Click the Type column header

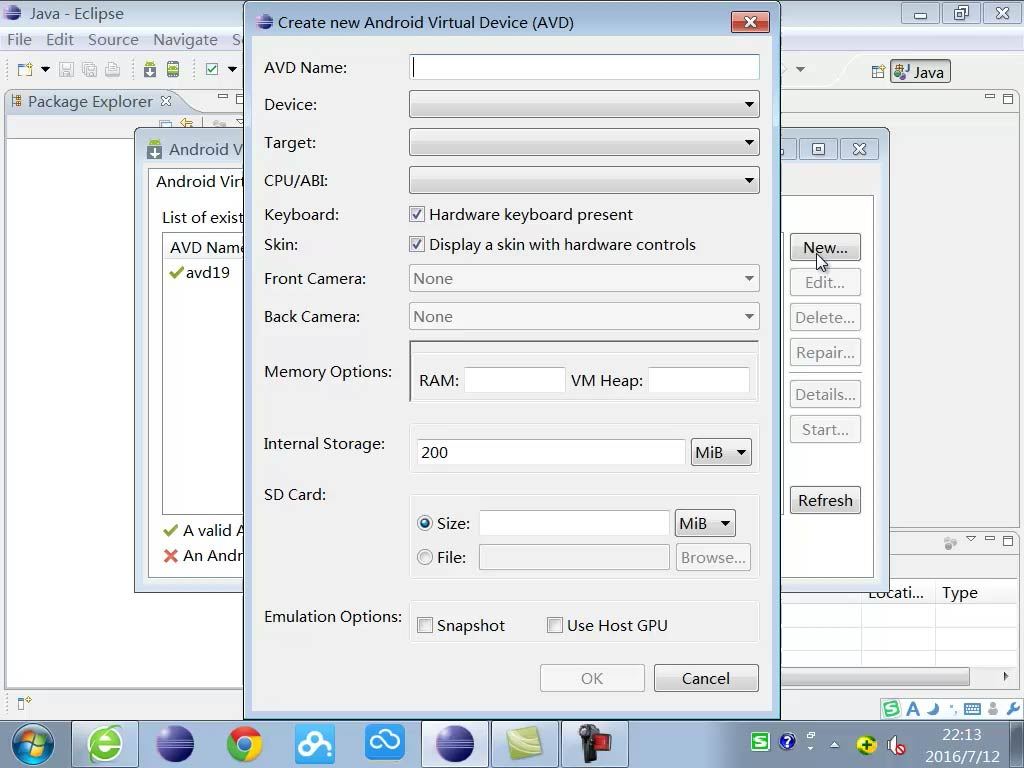click(959, 592)
